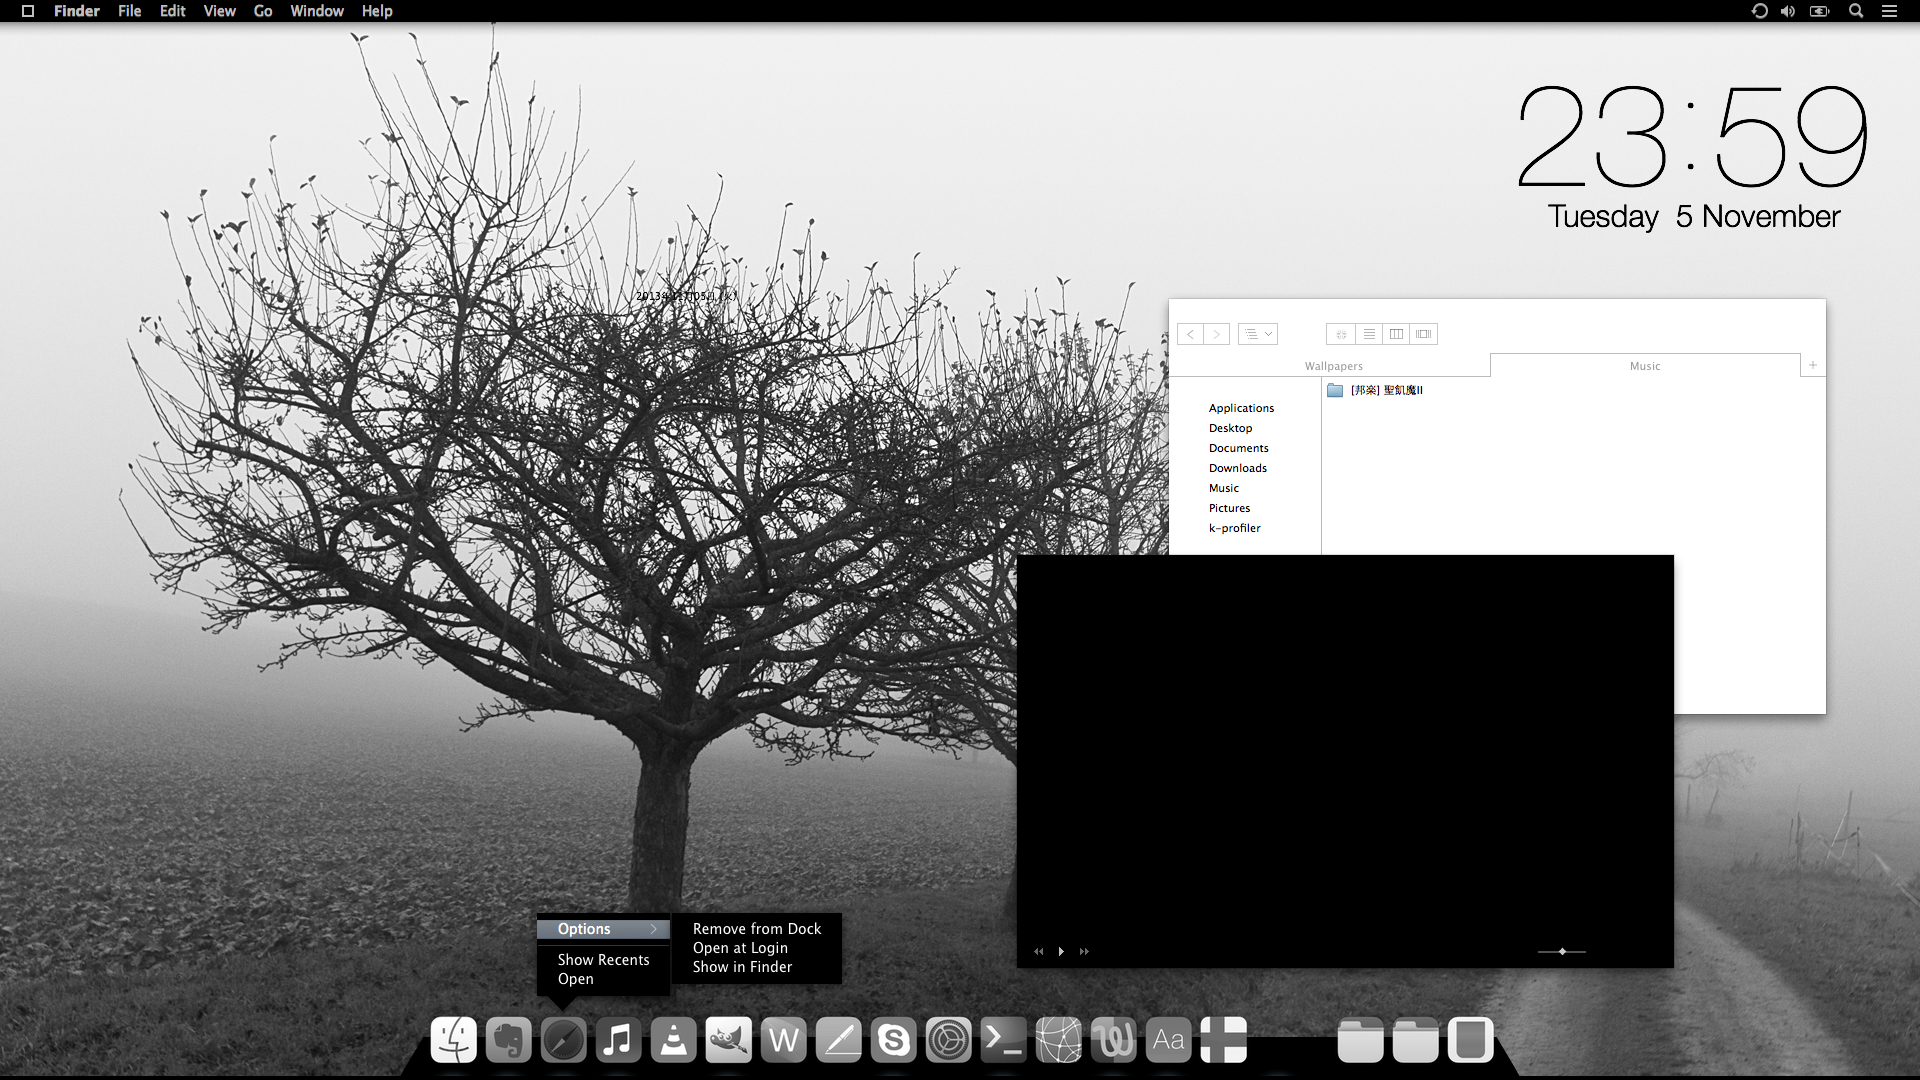Open Spotlight search magnifier in menu bar
Viewport: 1920px width, 1080px height.
[1856, 11]
